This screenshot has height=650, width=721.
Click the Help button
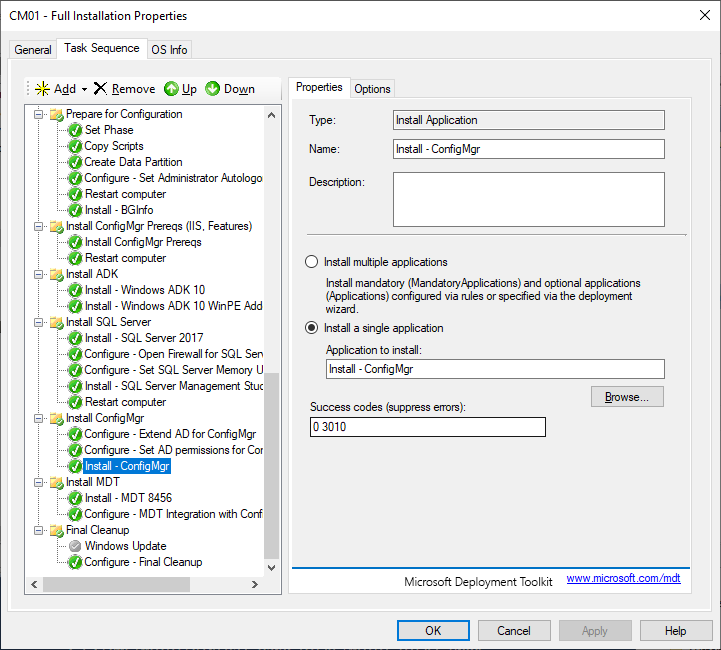(676, 631)
